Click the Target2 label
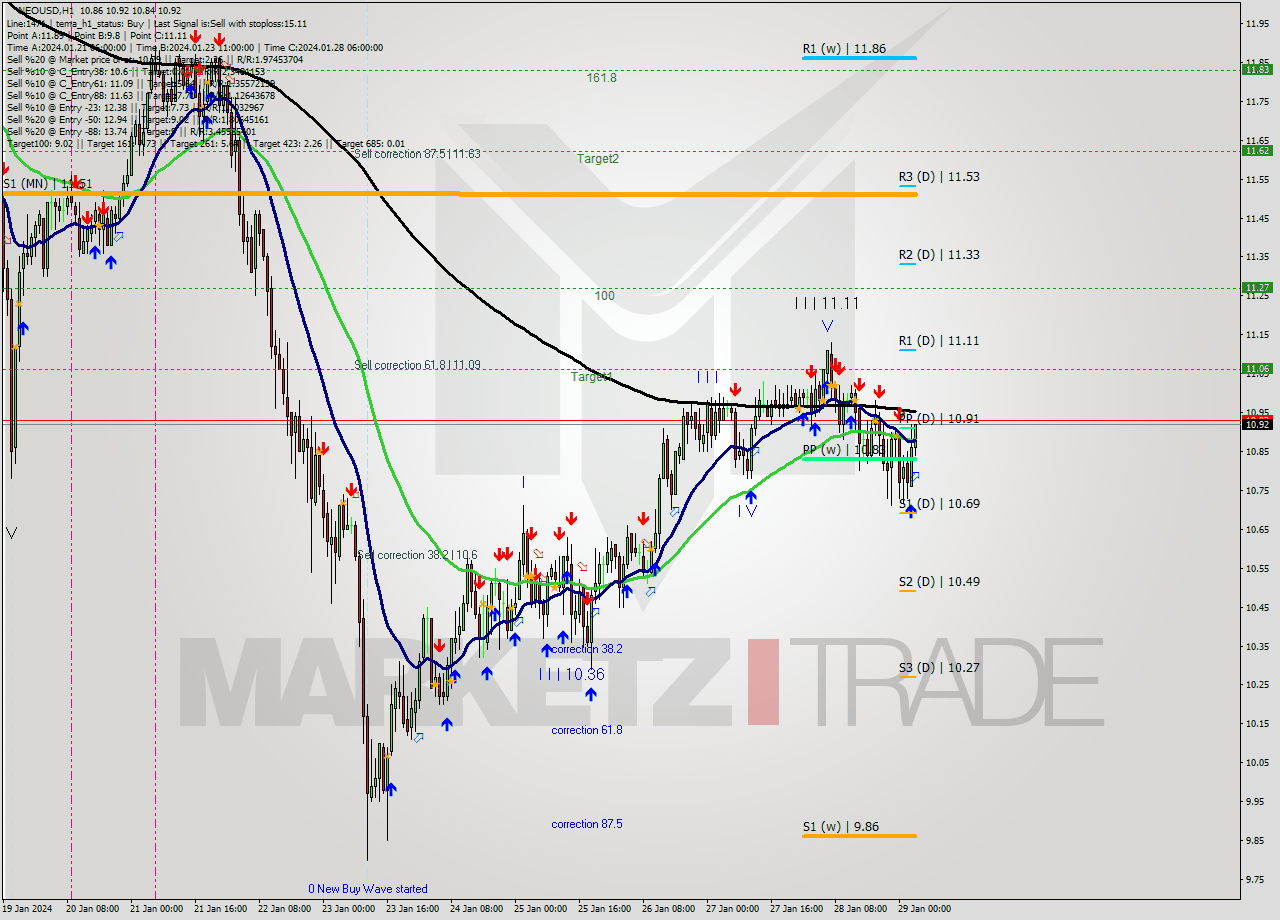The image size is (1280, 920). (598, 158)
